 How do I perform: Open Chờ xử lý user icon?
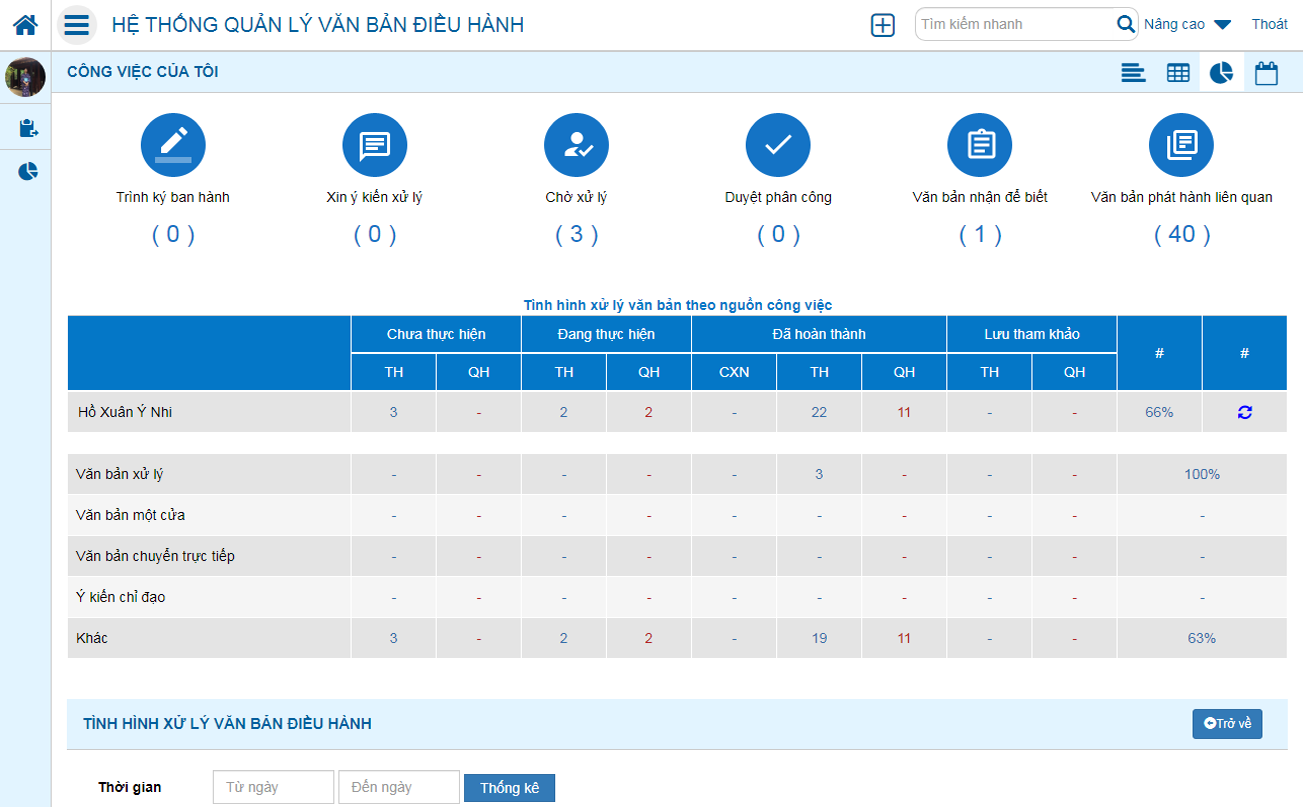click(576, 146)
